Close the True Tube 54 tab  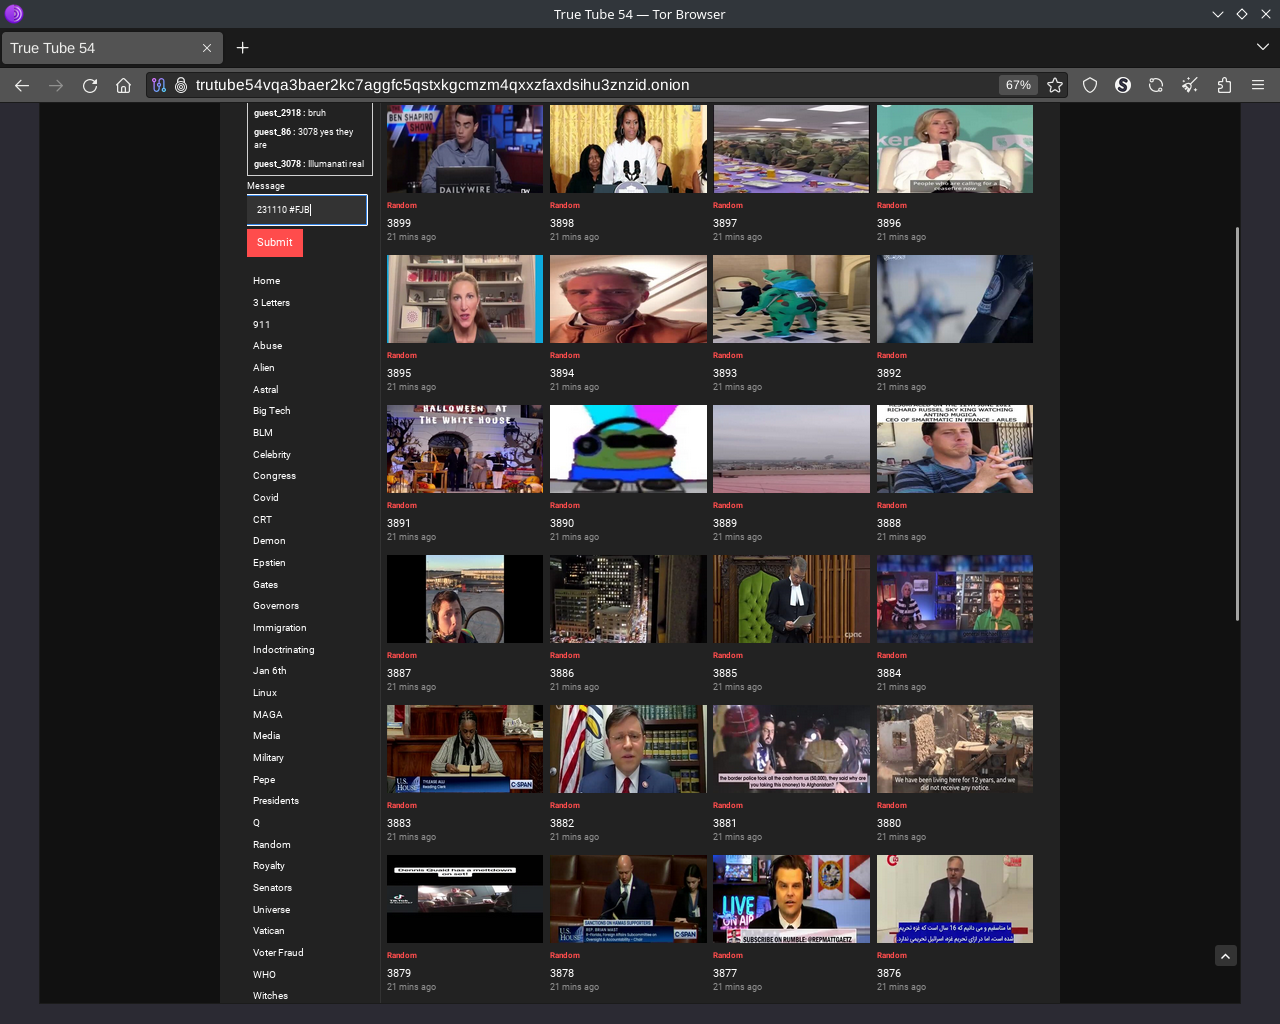point(207,48)
